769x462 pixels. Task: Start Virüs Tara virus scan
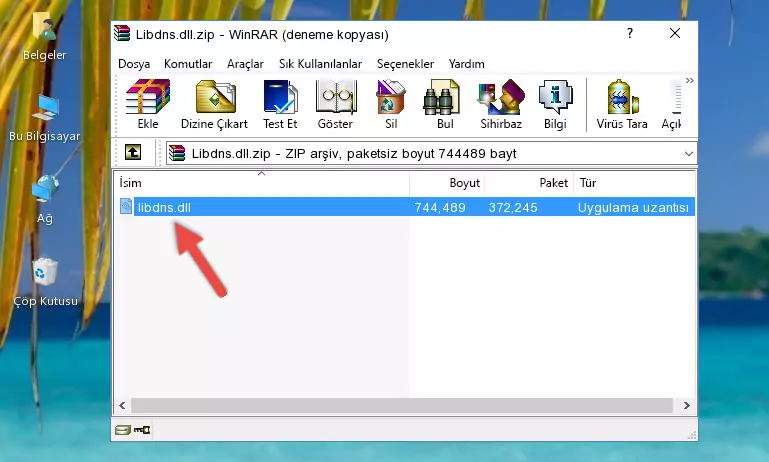[x=622, y=104]
